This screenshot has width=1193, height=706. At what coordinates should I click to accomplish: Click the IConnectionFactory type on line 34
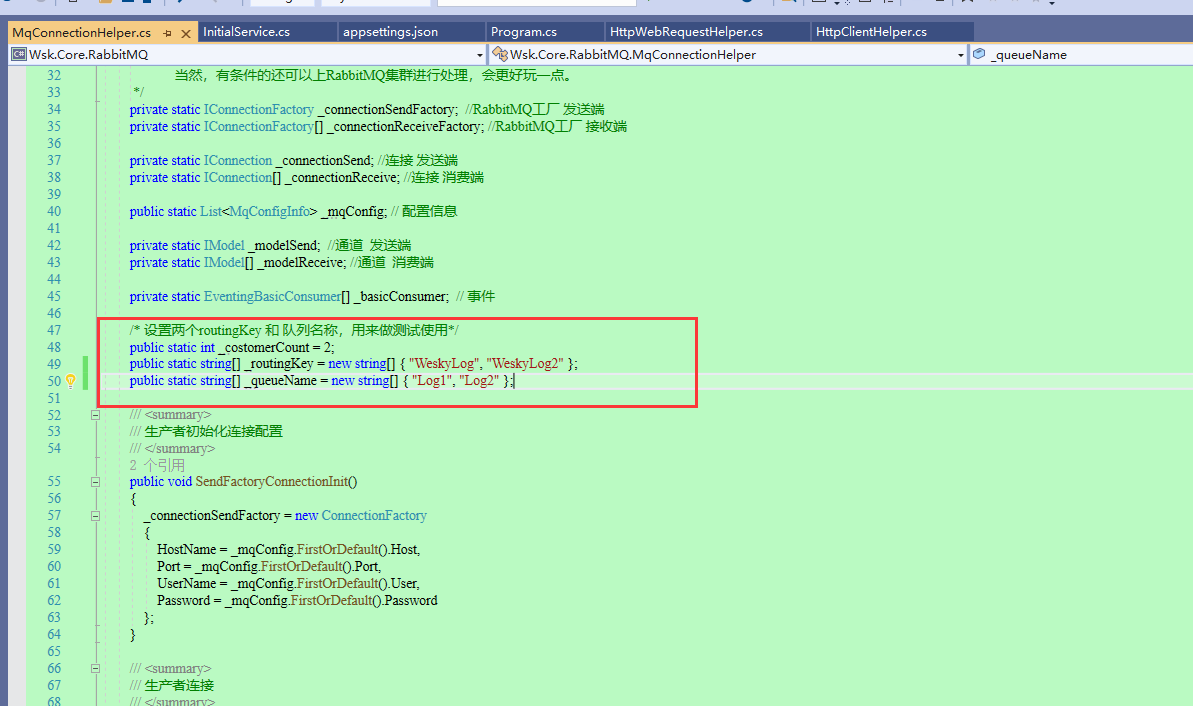point(259,110)
